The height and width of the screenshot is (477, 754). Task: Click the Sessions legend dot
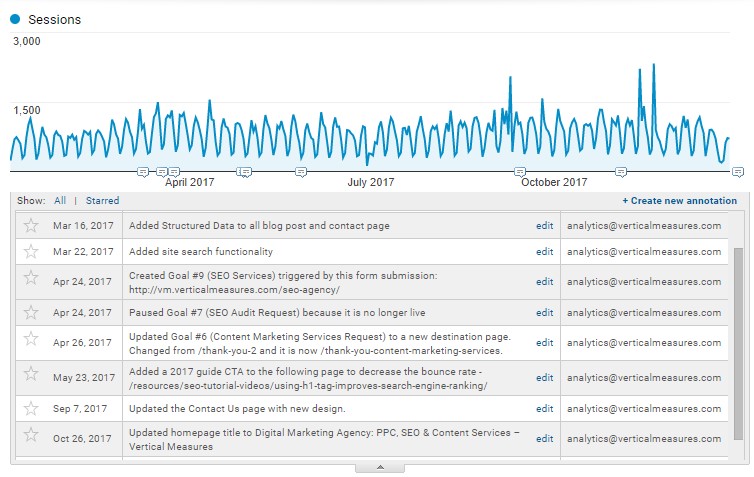(15, 19)
